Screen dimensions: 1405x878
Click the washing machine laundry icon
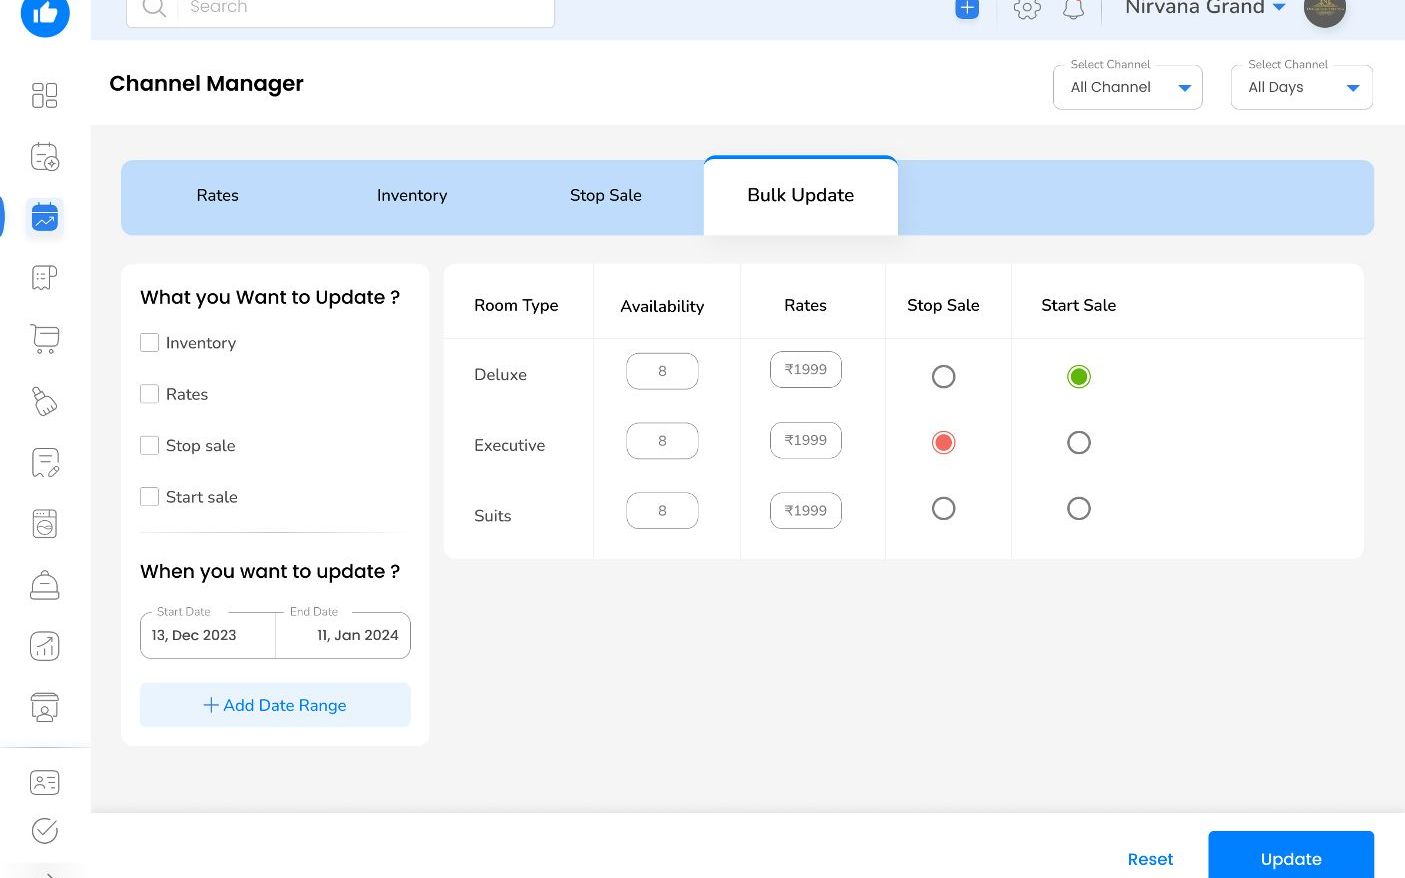click(45, 524)
